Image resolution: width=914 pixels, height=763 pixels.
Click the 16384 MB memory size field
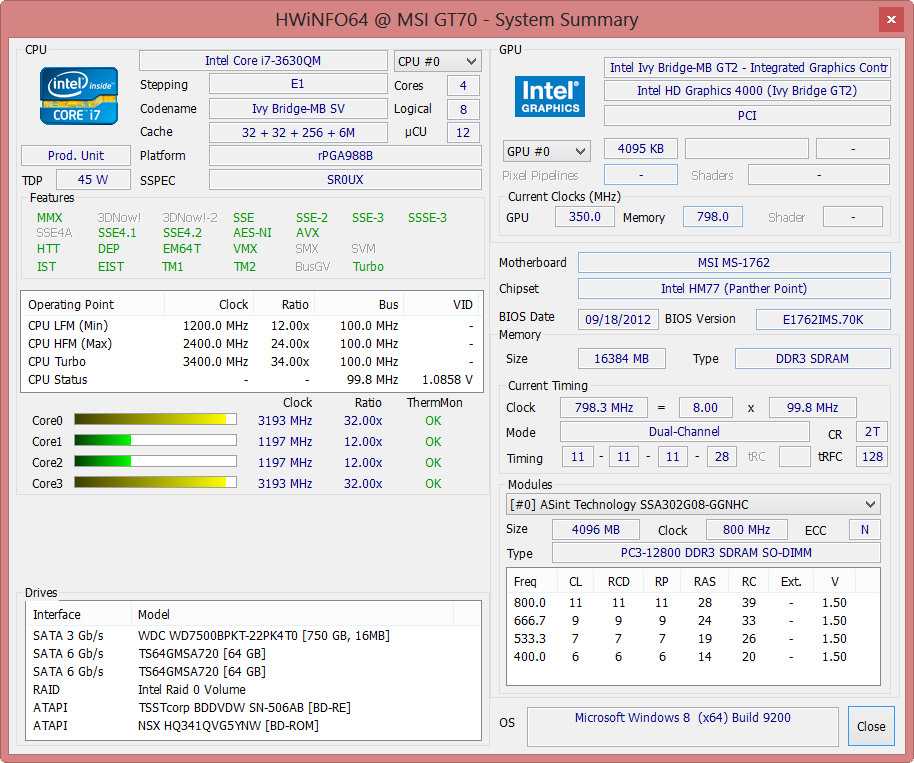click(621, 358)
